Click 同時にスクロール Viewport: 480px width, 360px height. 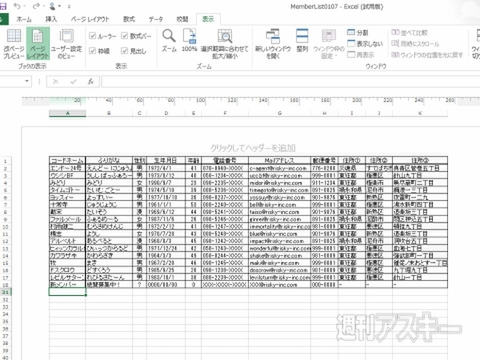click(x=415, y=44)
